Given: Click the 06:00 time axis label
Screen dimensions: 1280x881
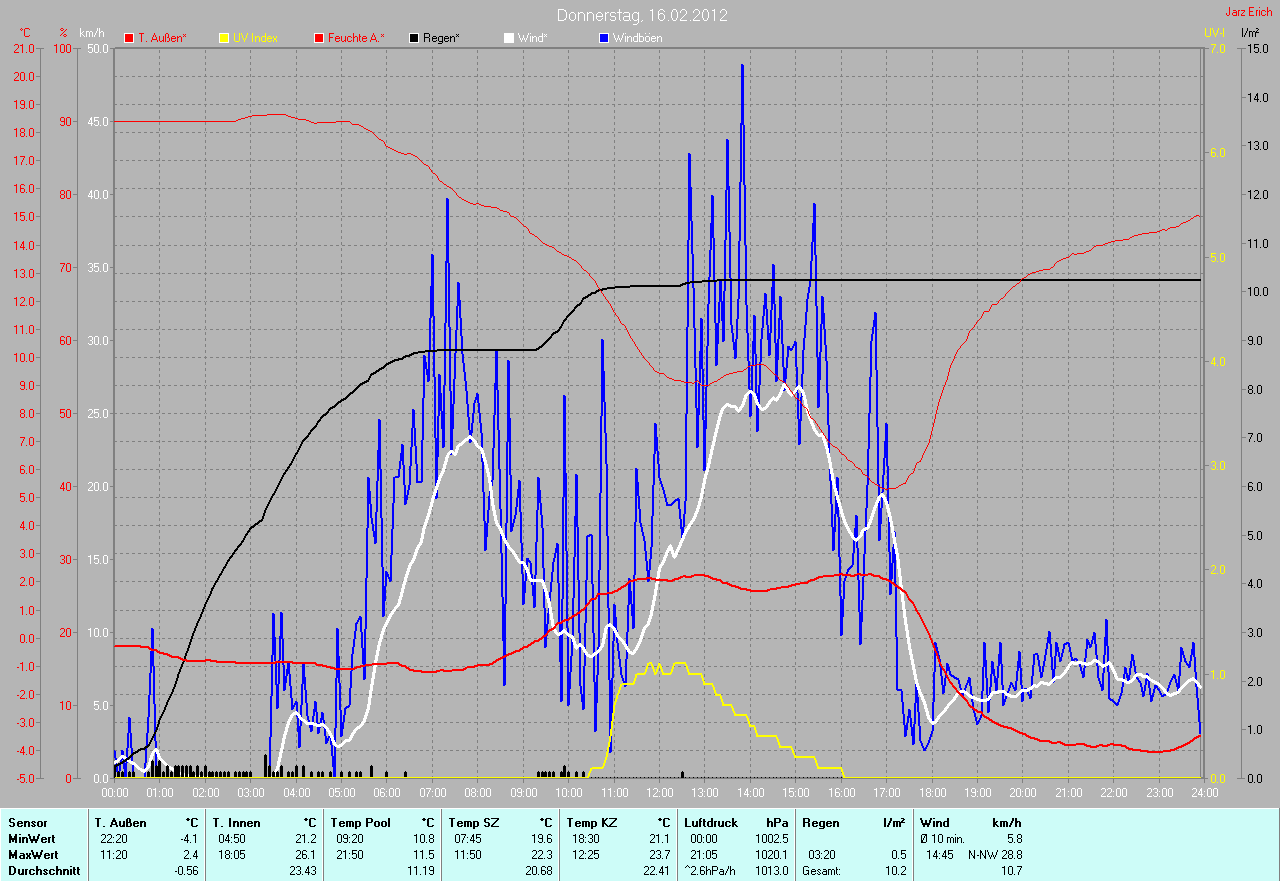Looking at the screenshot, I should [x=387, y=793].
